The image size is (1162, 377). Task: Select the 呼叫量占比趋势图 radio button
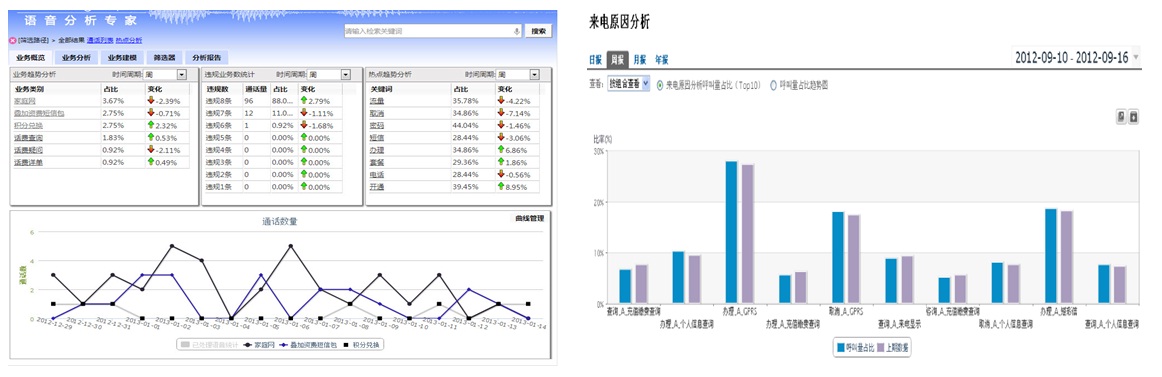click(x=774, y=84)
